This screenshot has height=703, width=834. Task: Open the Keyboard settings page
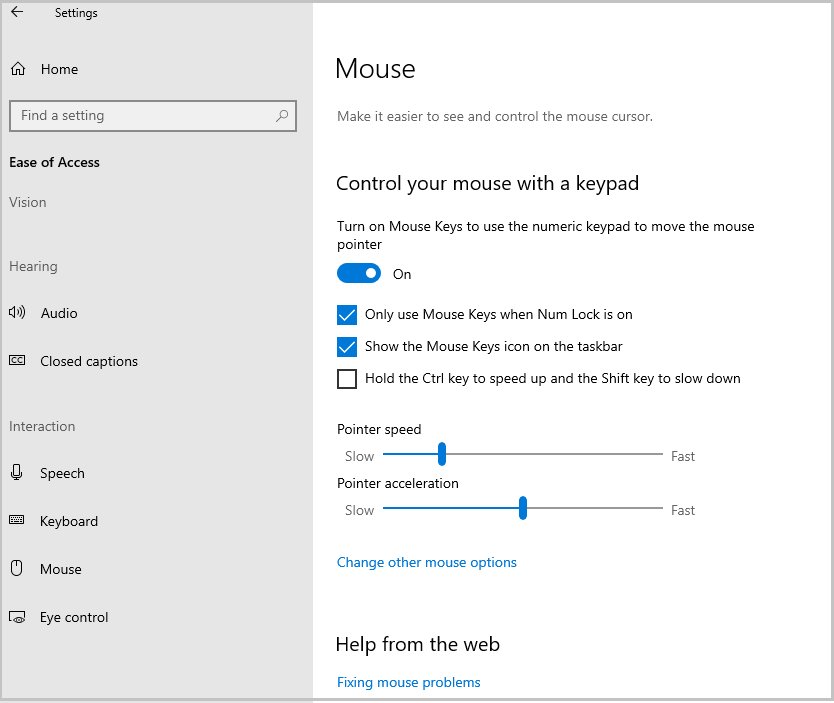pyautogui.click(x=69, y=521)
